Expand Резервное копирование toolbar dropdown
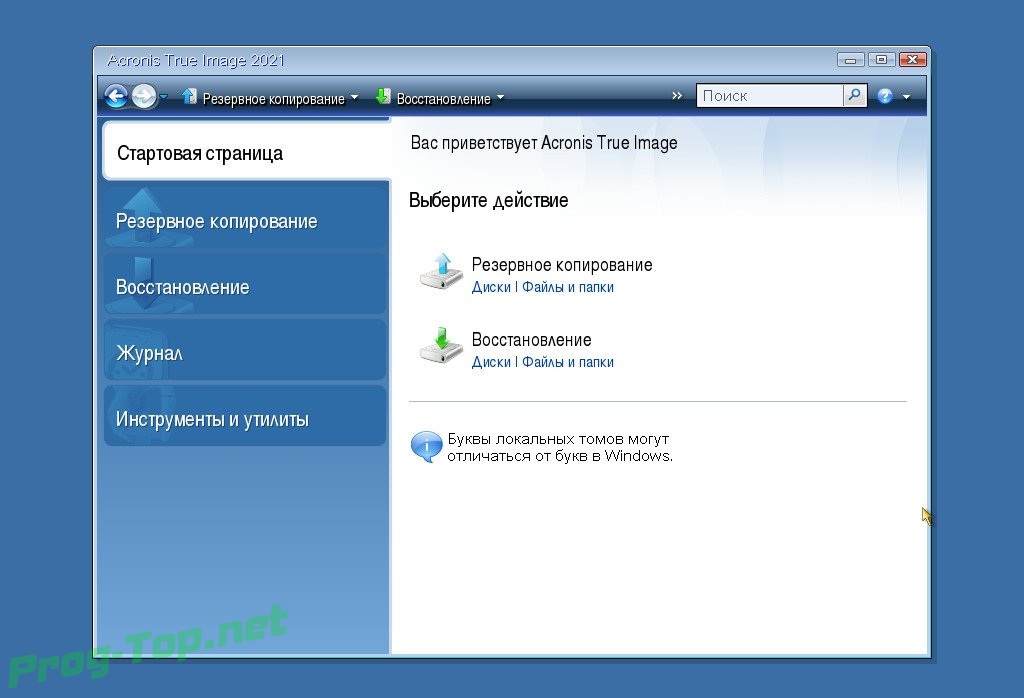This screenshot has height=698, width=1024. tap(354, 99)
